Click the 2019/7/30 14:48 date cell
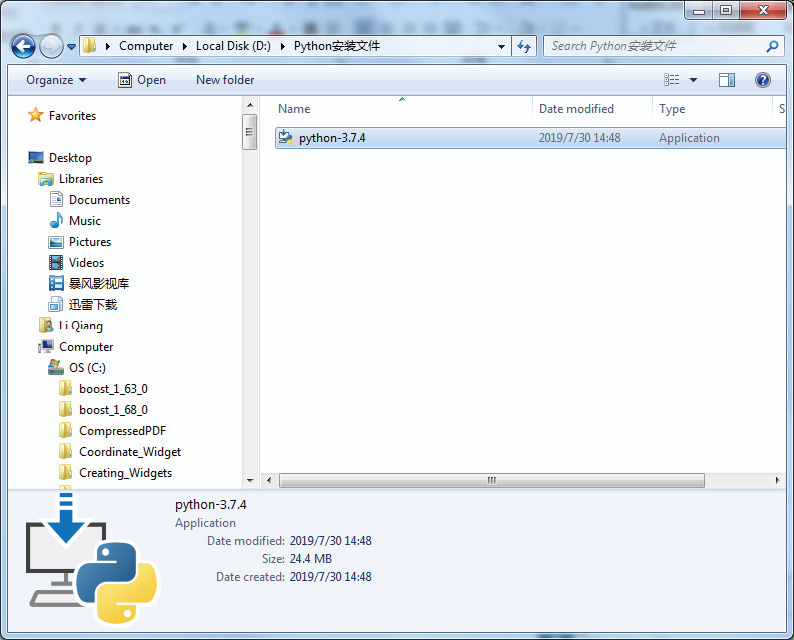794x640 pixels. [x=579, y=138]
